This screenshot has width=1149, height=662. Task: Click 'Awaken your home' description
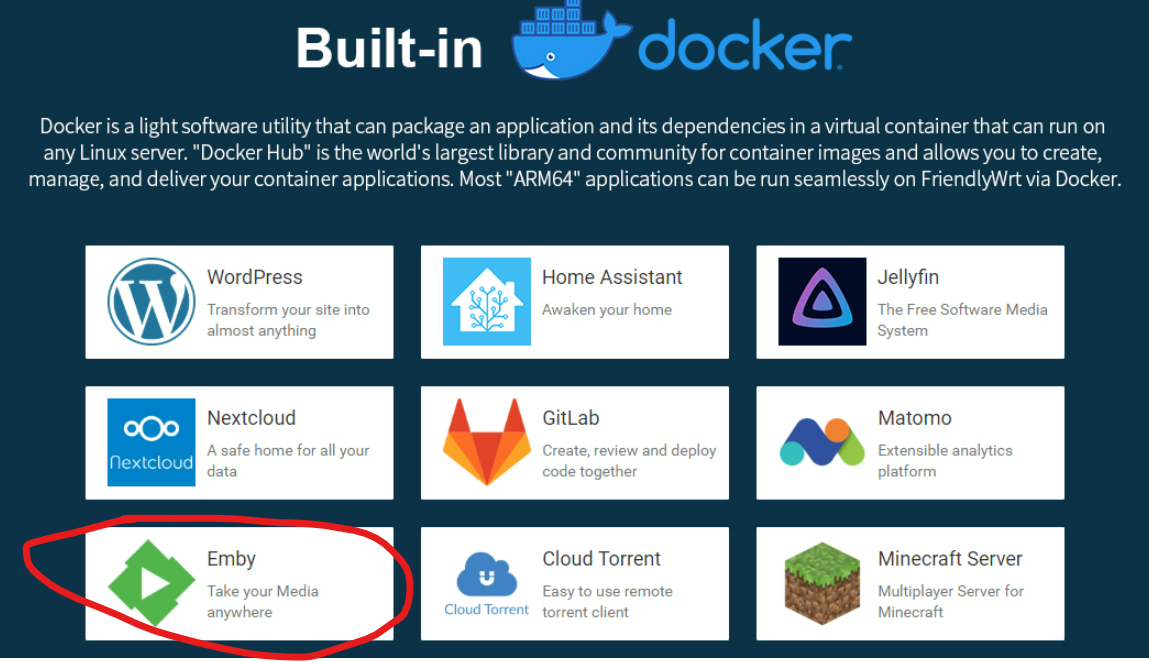coord(607,310)
